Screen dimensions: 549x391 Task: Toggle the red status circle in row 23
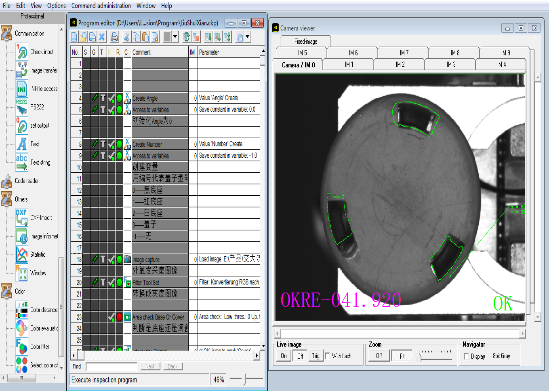119,317
